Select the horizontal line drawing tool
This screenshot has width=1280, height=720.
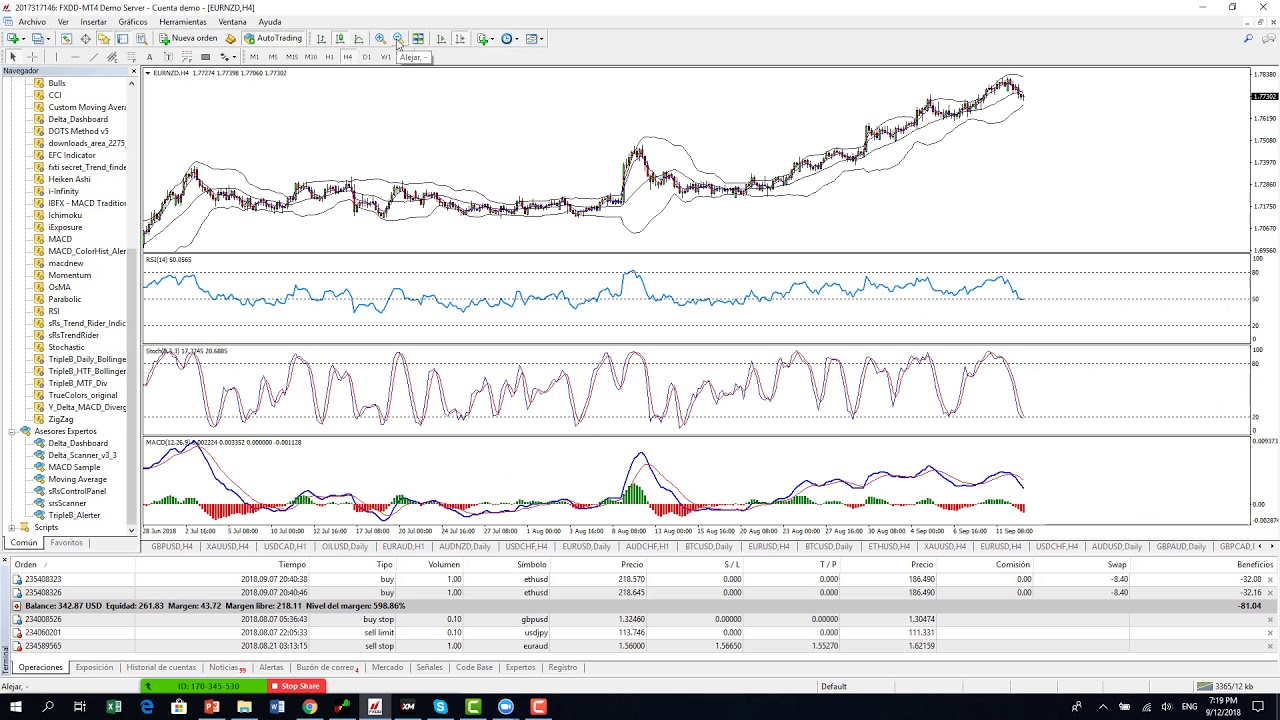click(x=75, y=57)
